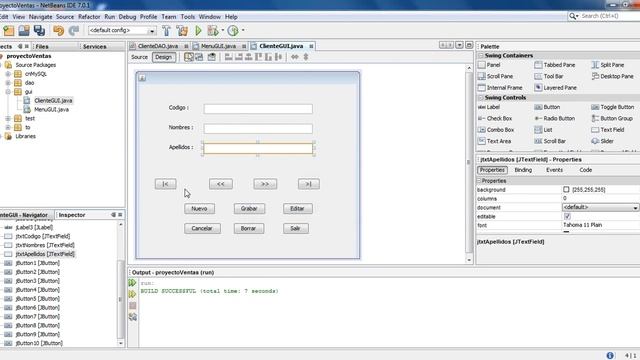Click the Nuevo button in form
The image size is (640, 360).
click(199, 209)
